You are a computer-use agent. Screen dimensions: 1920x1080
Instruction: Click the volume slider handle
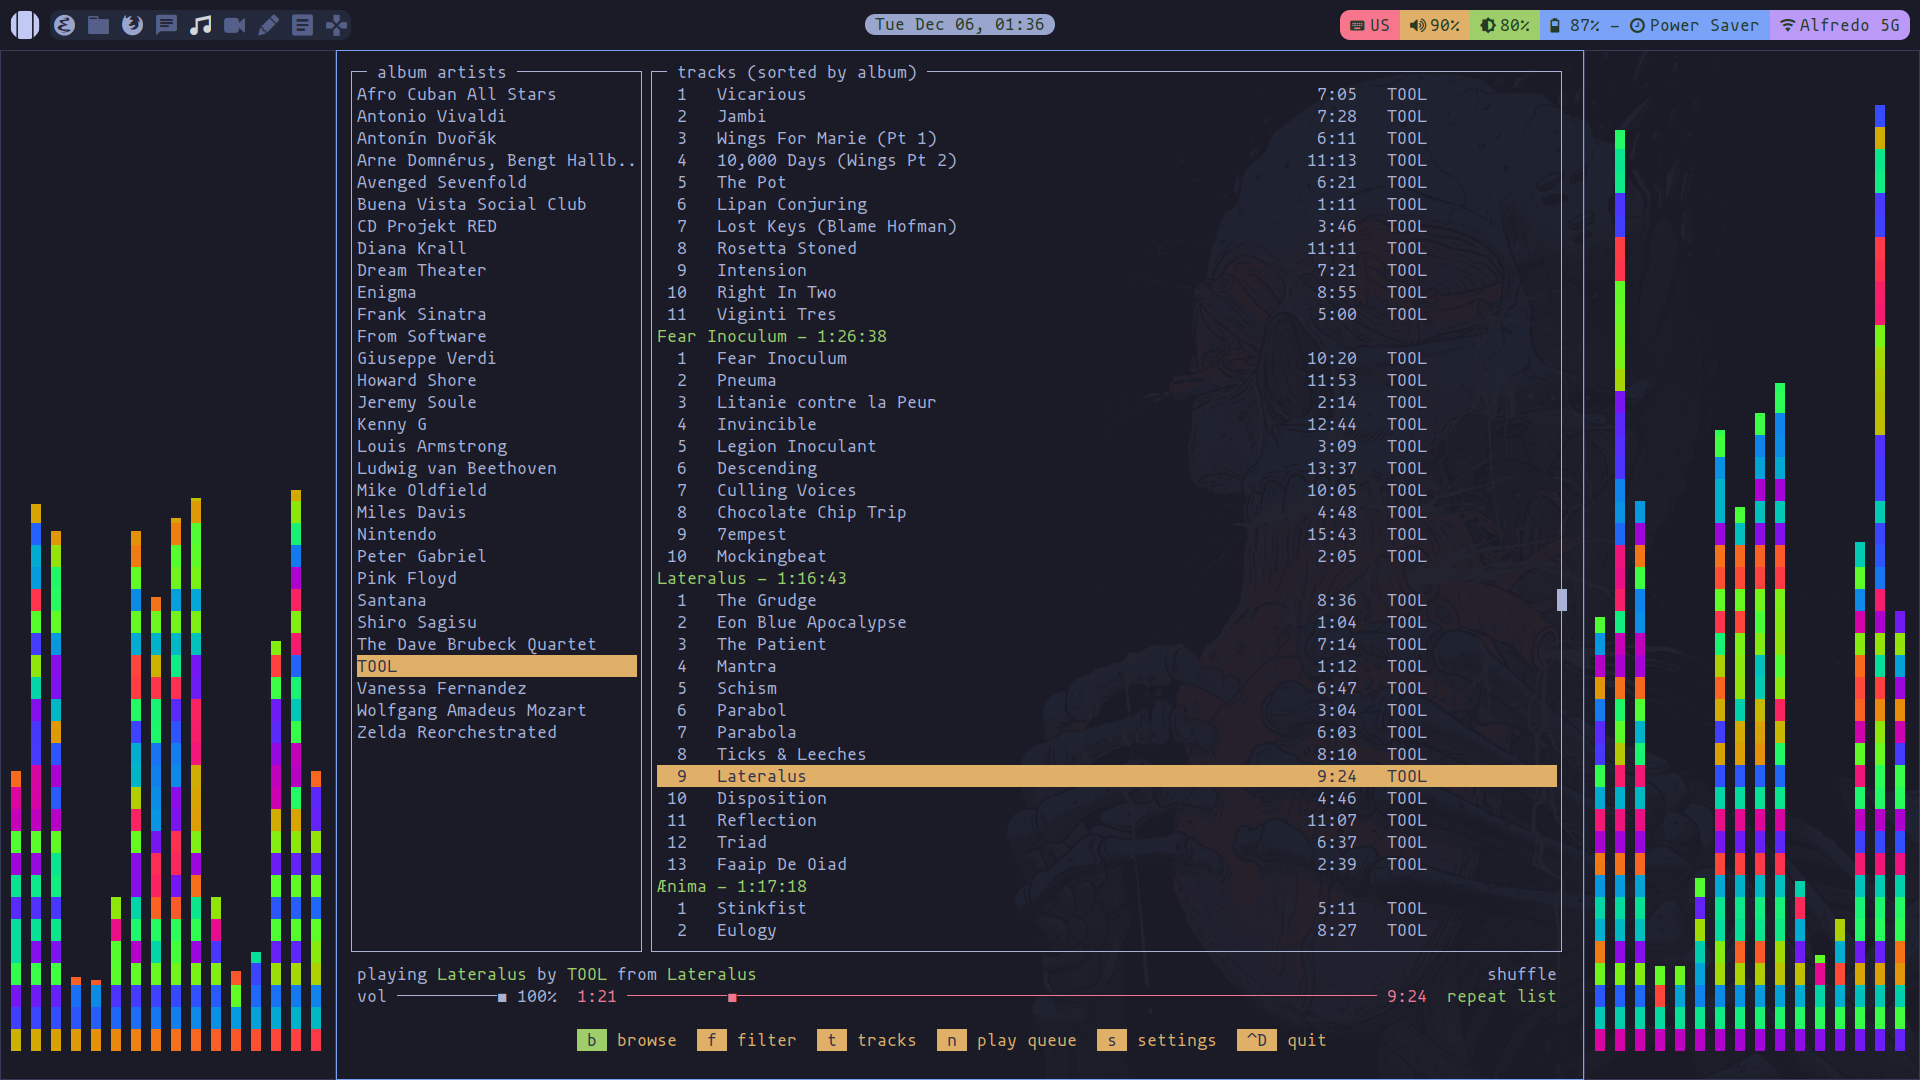click(x=502, y=997)
